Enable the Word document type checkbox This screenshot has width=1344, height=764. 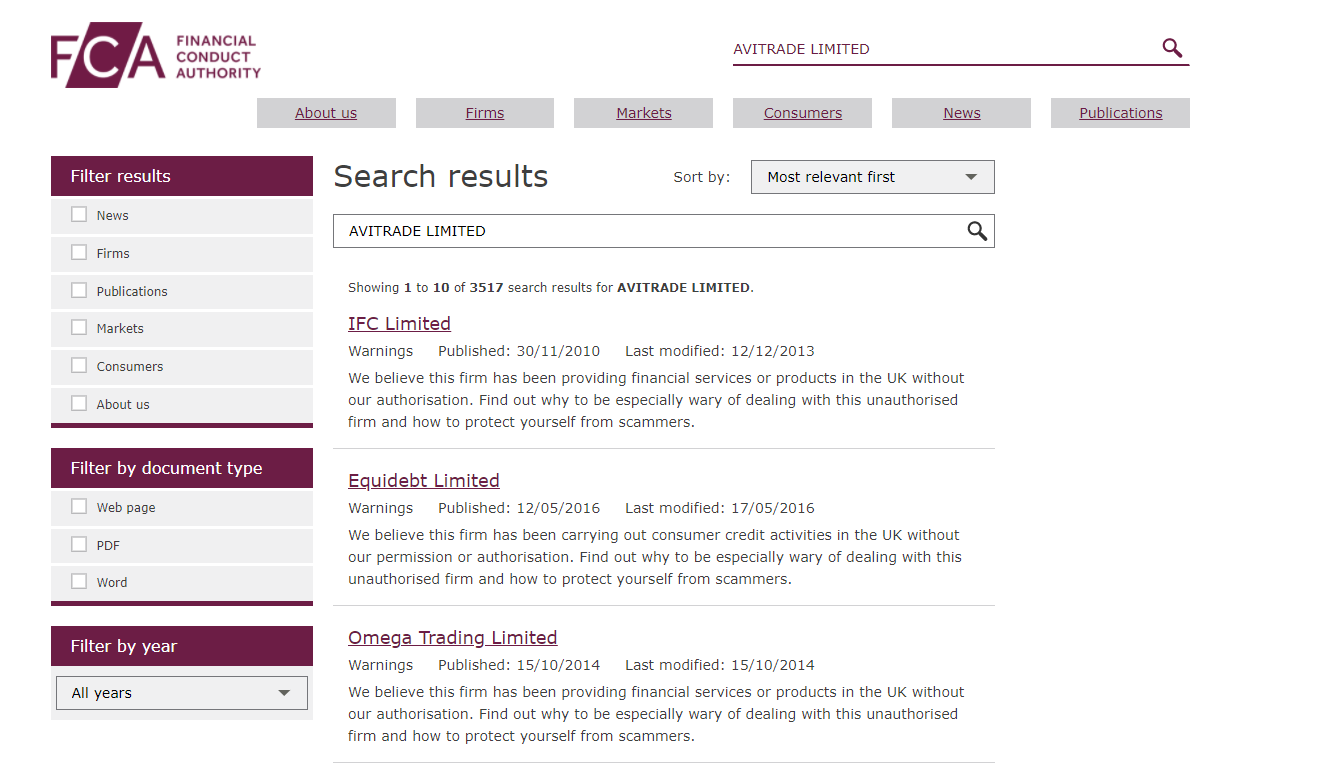(x=79, y=581)
